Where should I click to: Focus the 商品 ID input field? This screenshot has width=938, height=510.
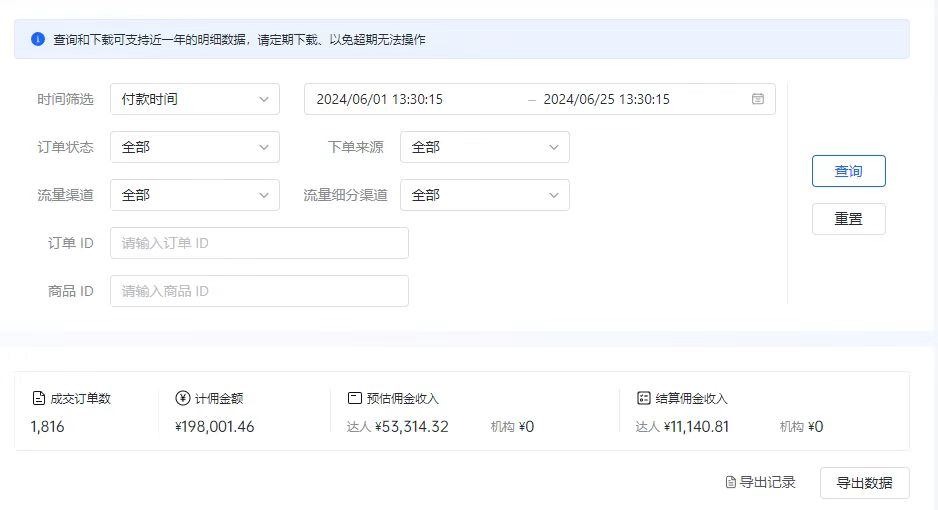259,291
